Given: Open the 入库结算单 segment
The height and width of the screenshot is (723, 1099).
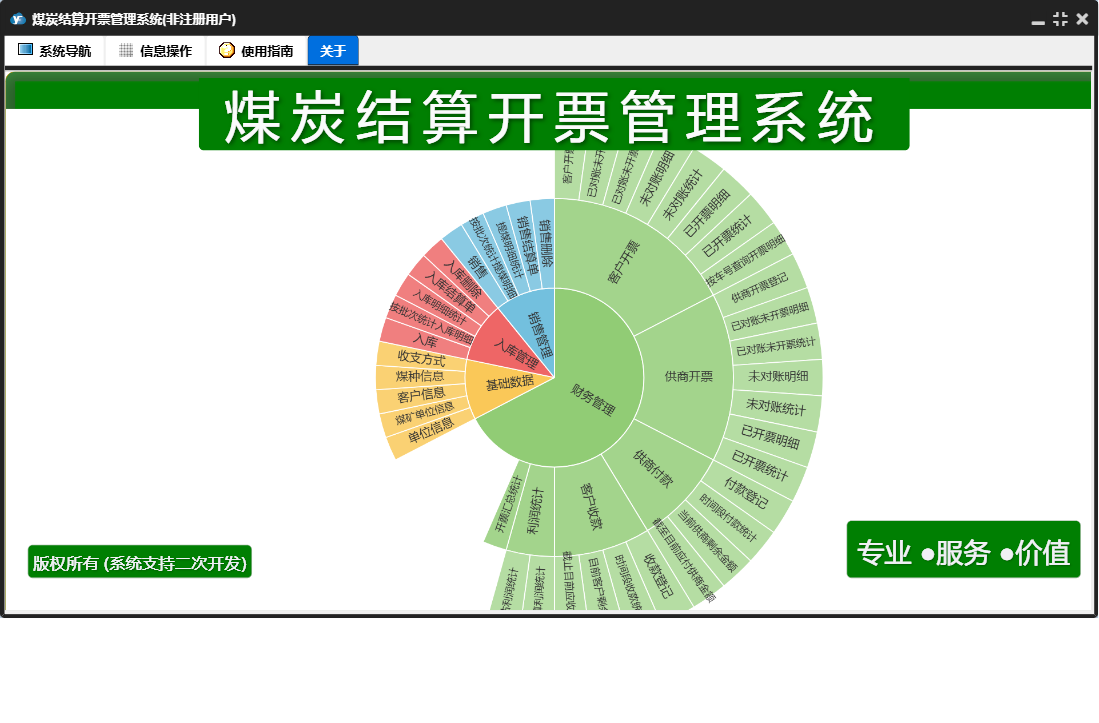Looking at the screenshot, I should point(449,293).
